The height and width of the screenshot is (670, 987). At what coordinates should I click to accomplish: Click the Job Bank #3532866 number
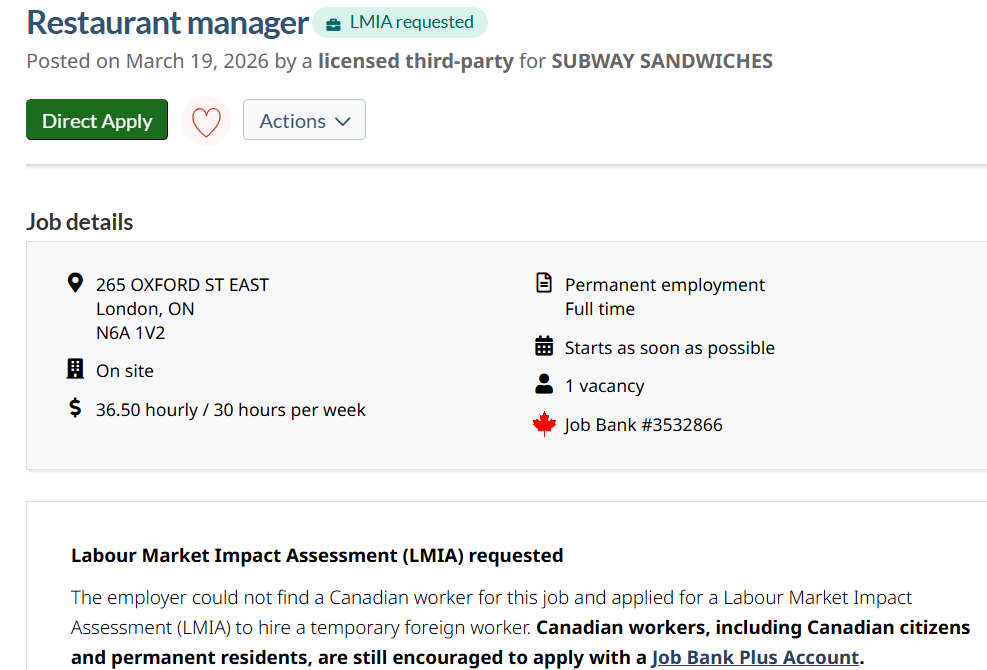pyautogui.click(x=643, y=425)
